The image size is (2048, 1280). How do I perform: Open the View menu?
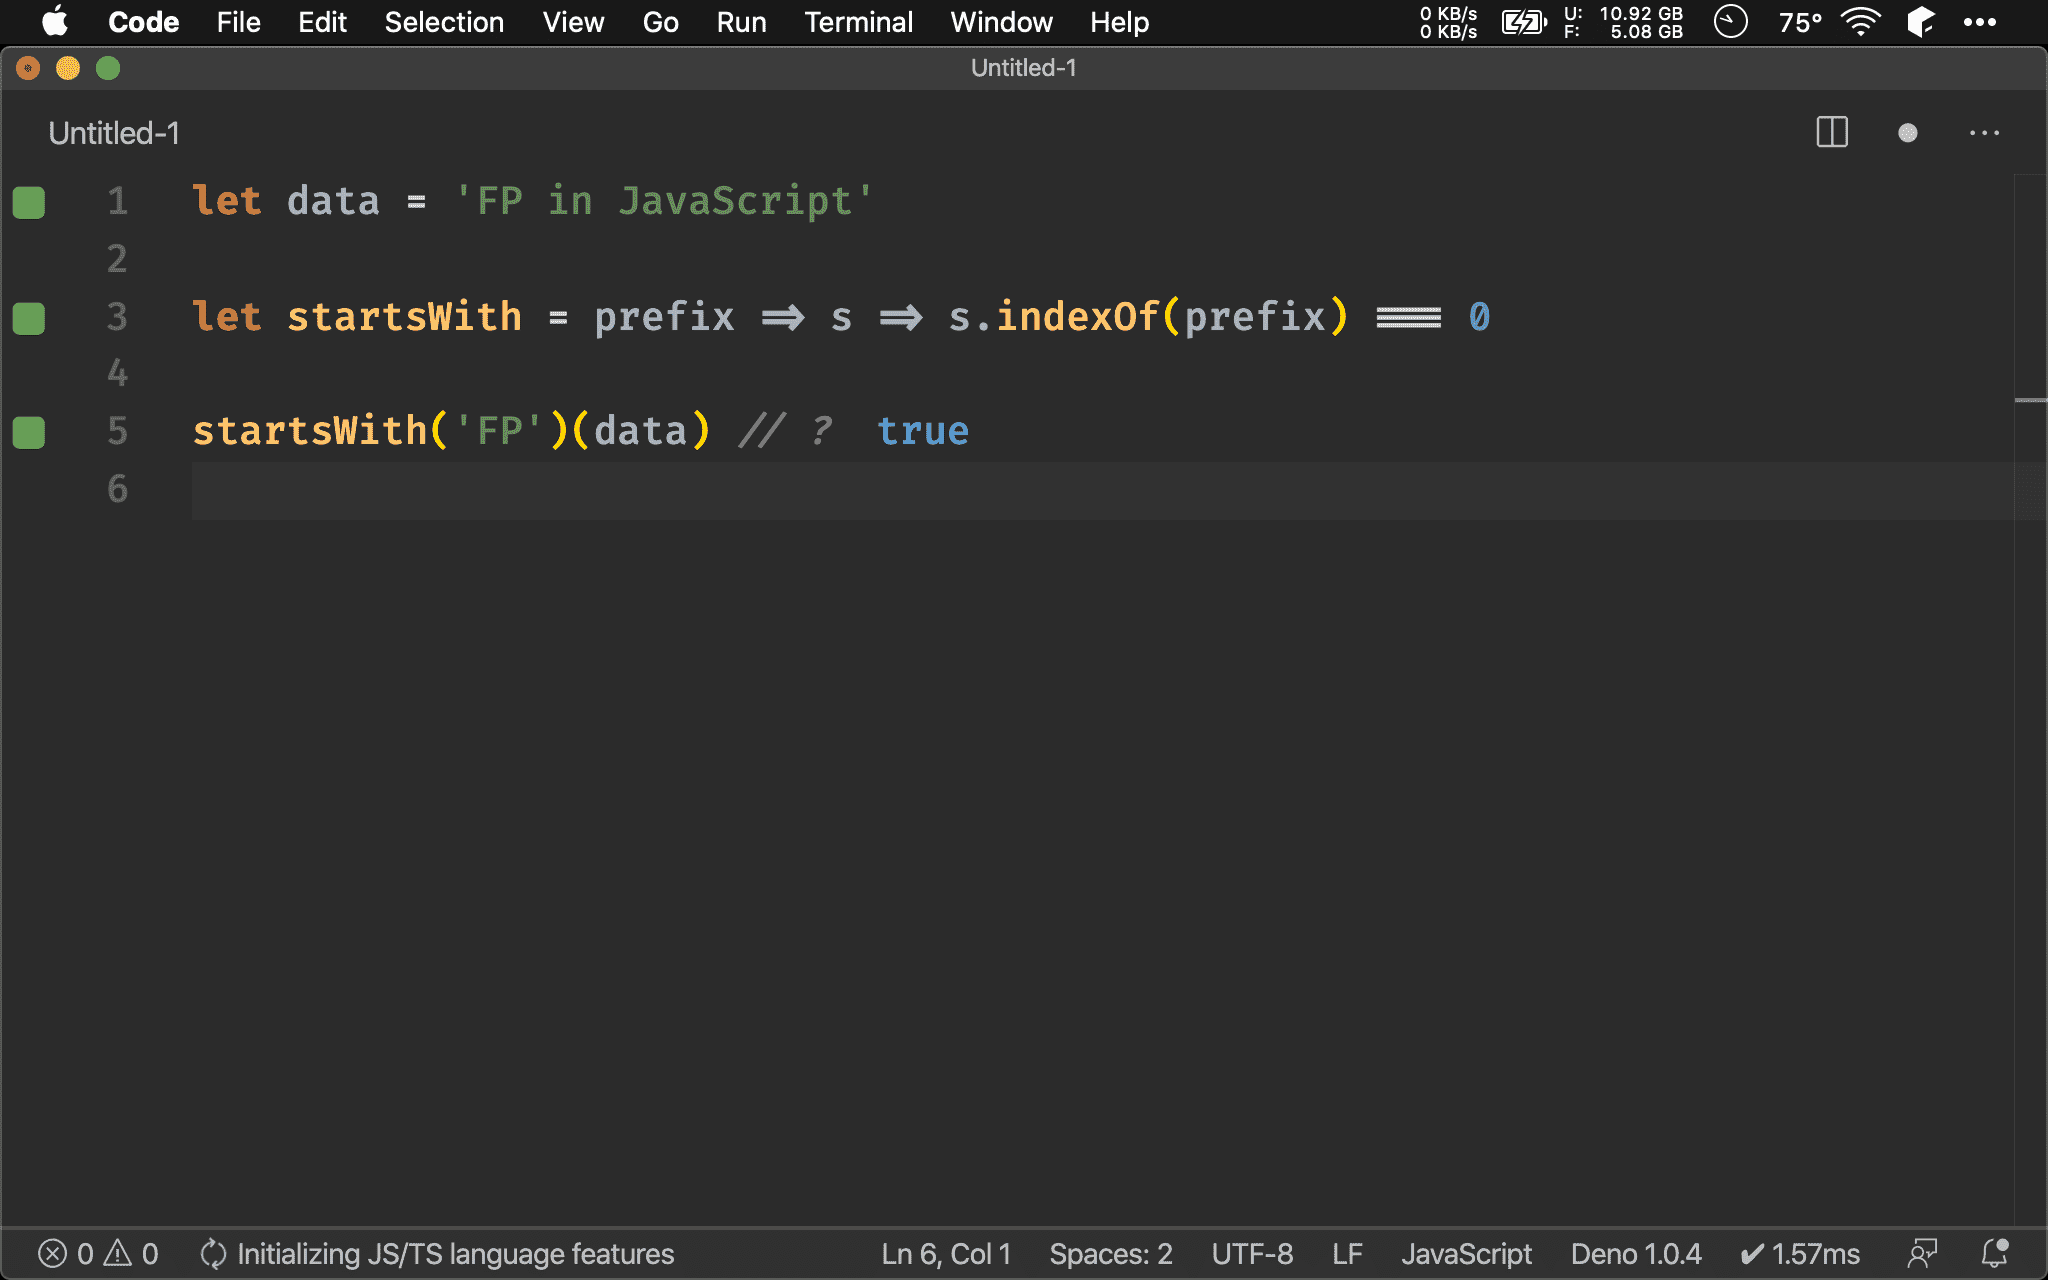(x=573, y=22)
